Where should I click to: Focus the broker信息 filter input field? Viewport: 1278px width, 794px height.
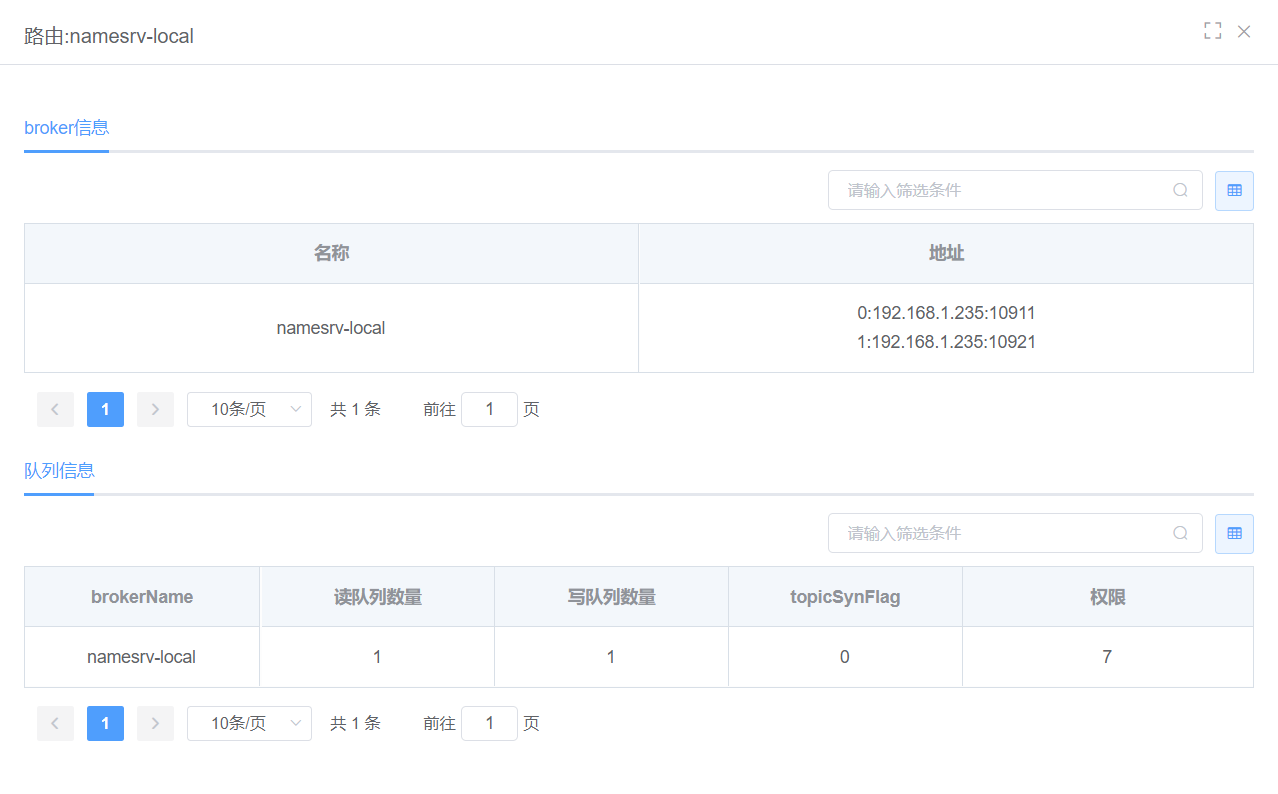coord(1015,190)
